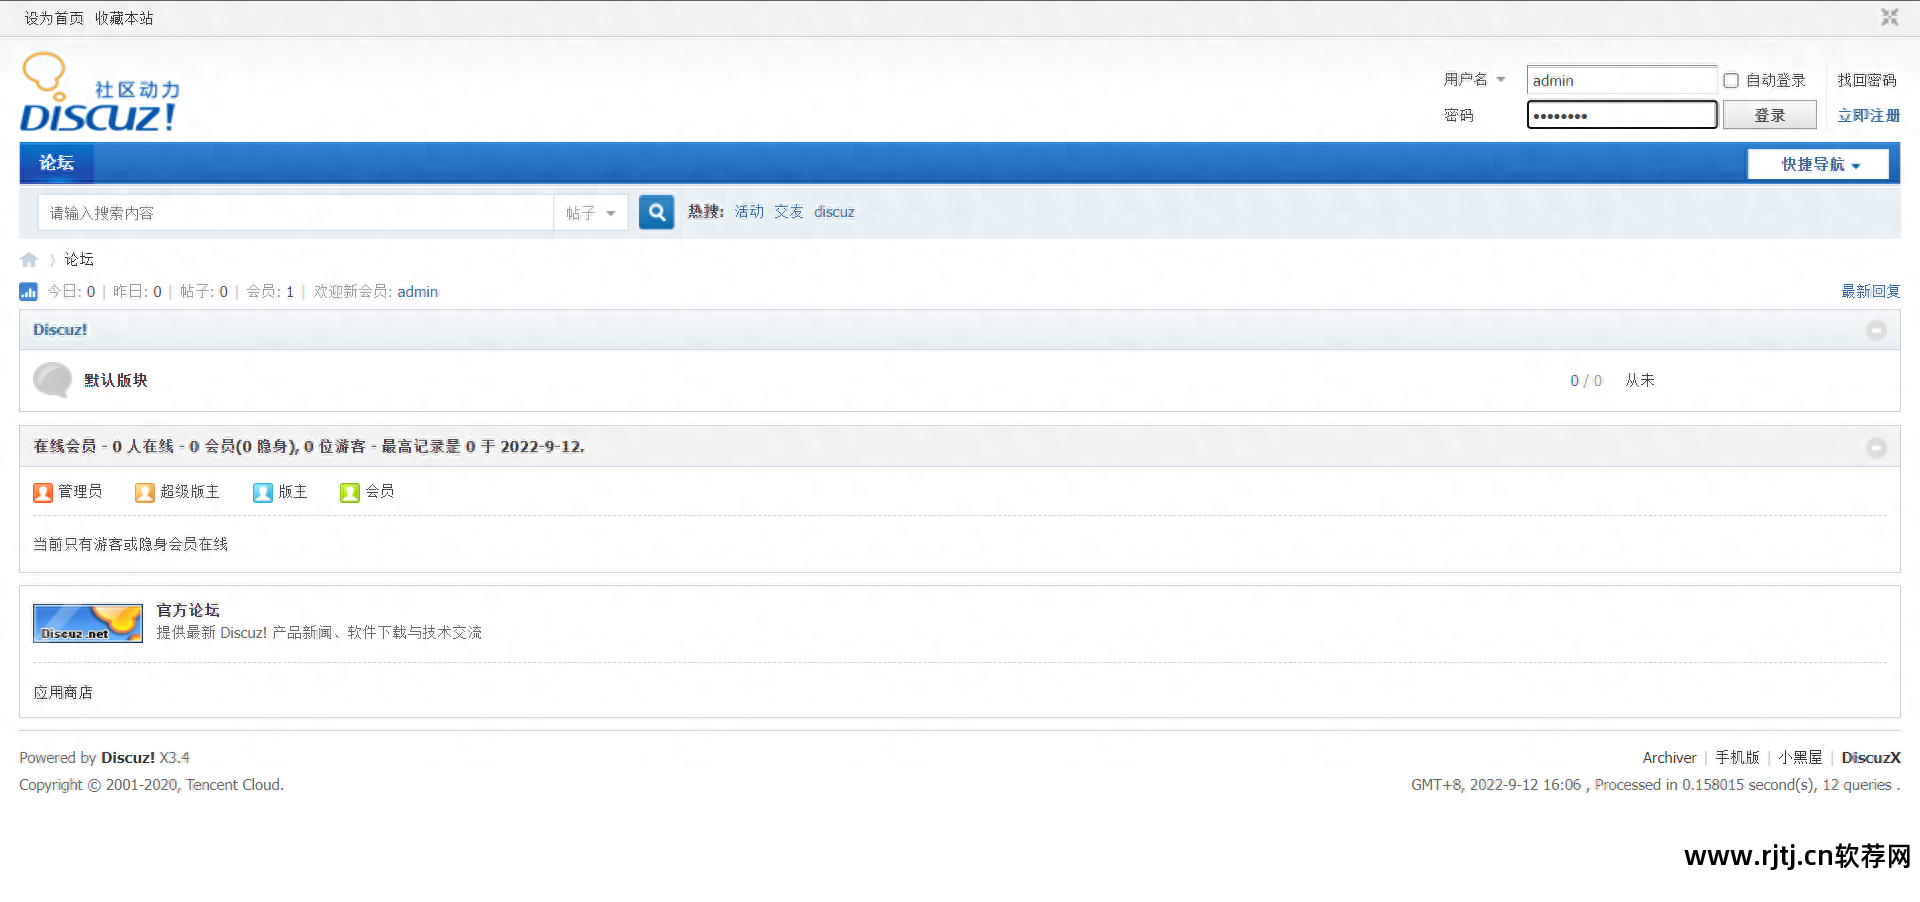This screenshot has width=1920, height=902.
Task: Click the 应用商店 link
Action: coord(63,692)
